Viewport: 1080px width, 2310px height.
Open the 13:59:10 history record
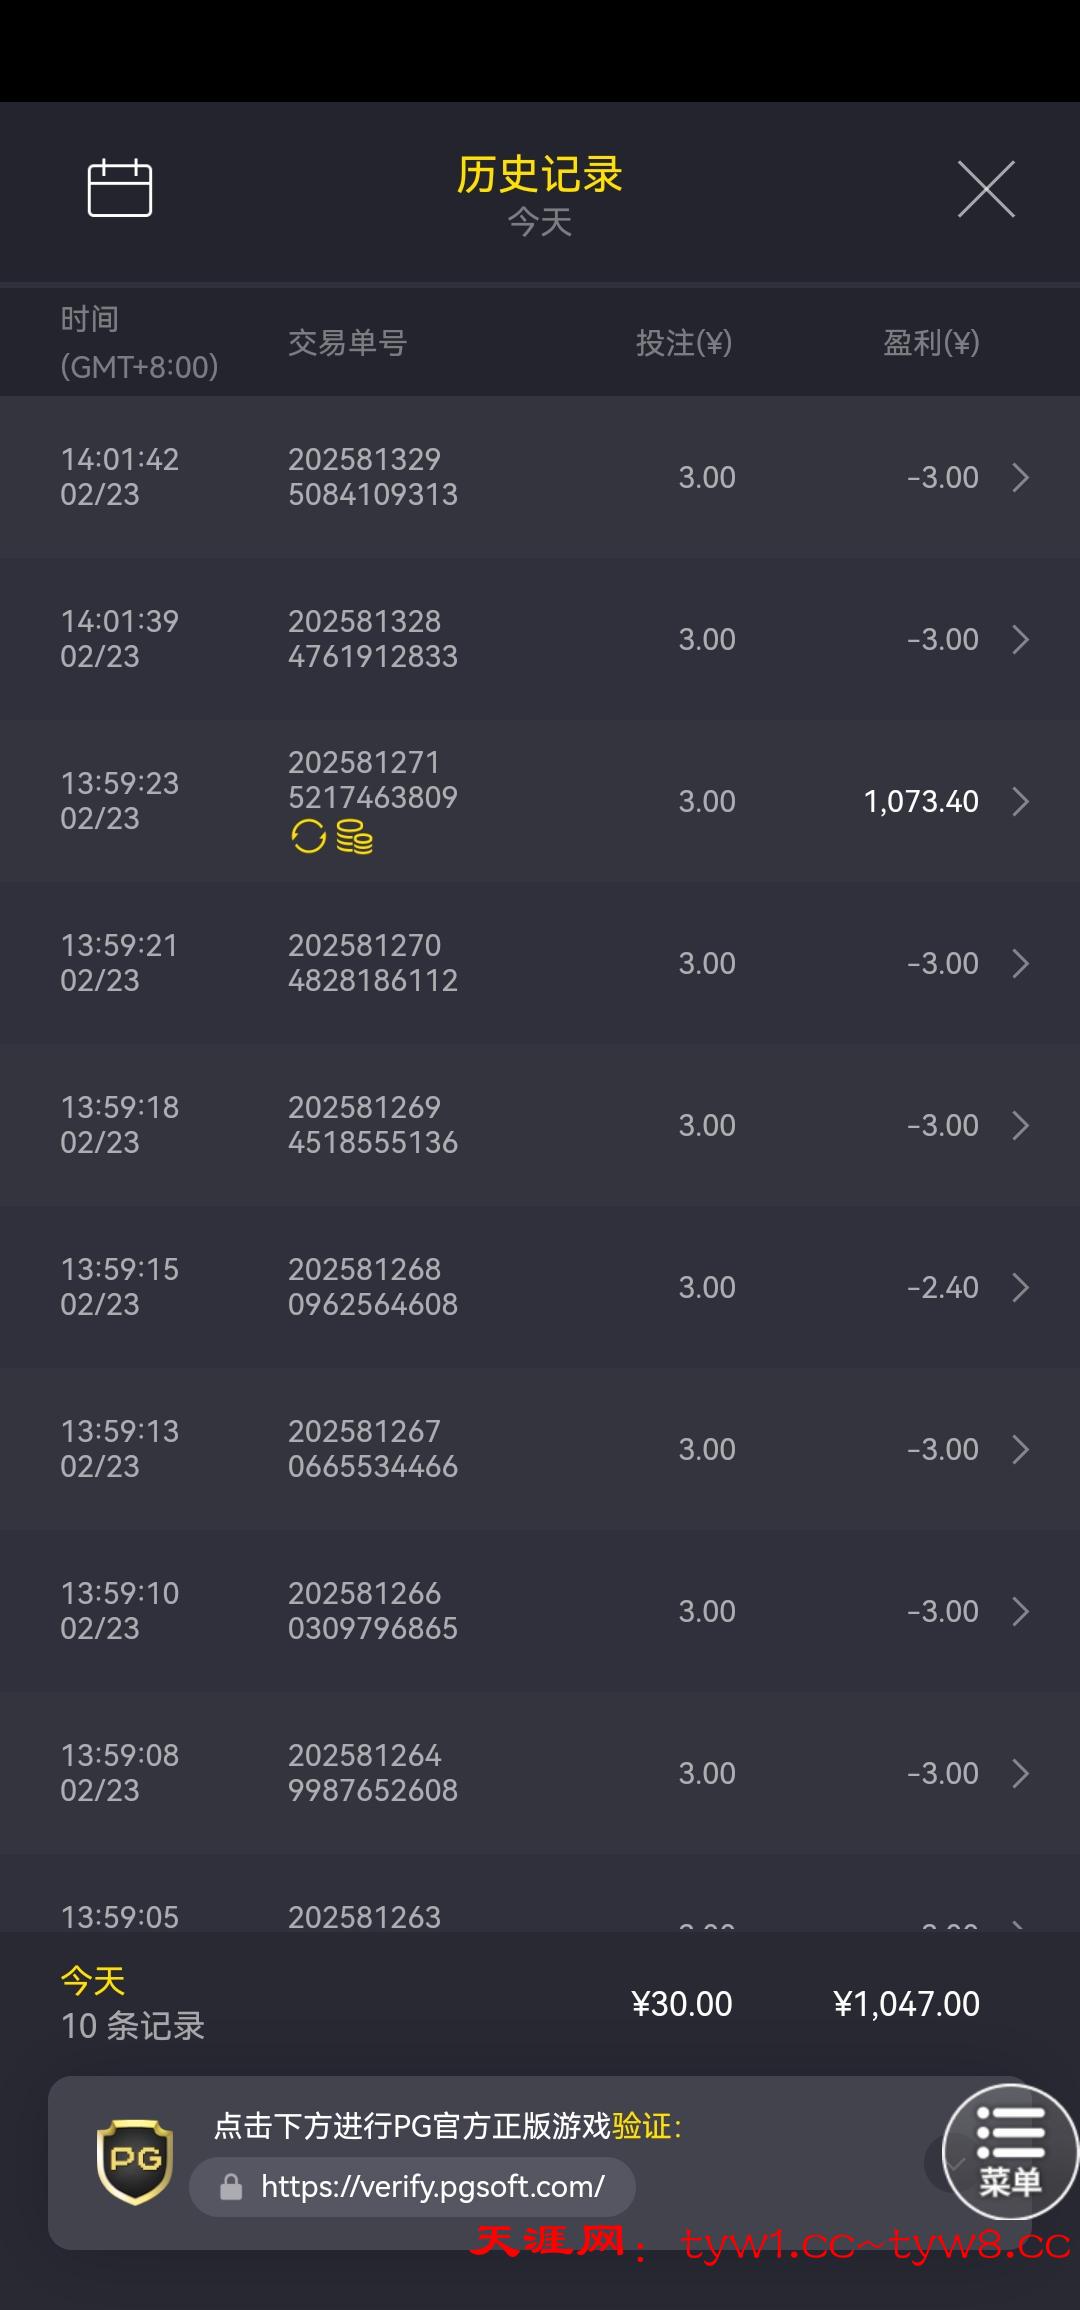click(540, 1611)
